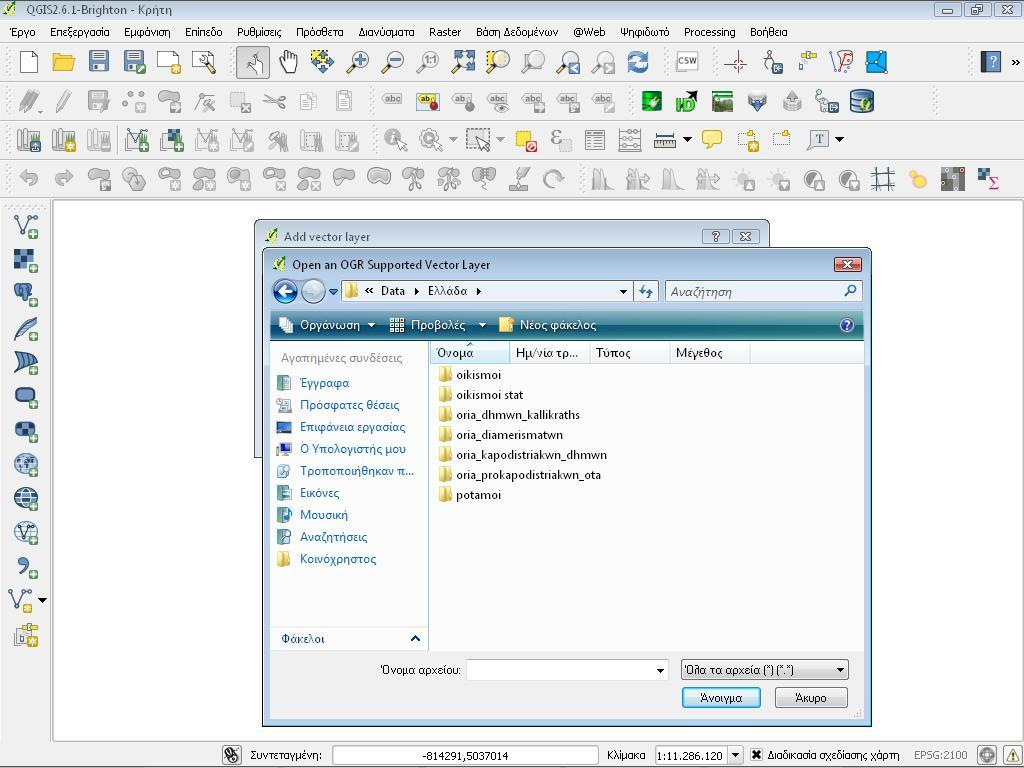Open the Έγγραφα favorite link
Viewport: 1024px width, 768px height.
(x=324, y=383)
